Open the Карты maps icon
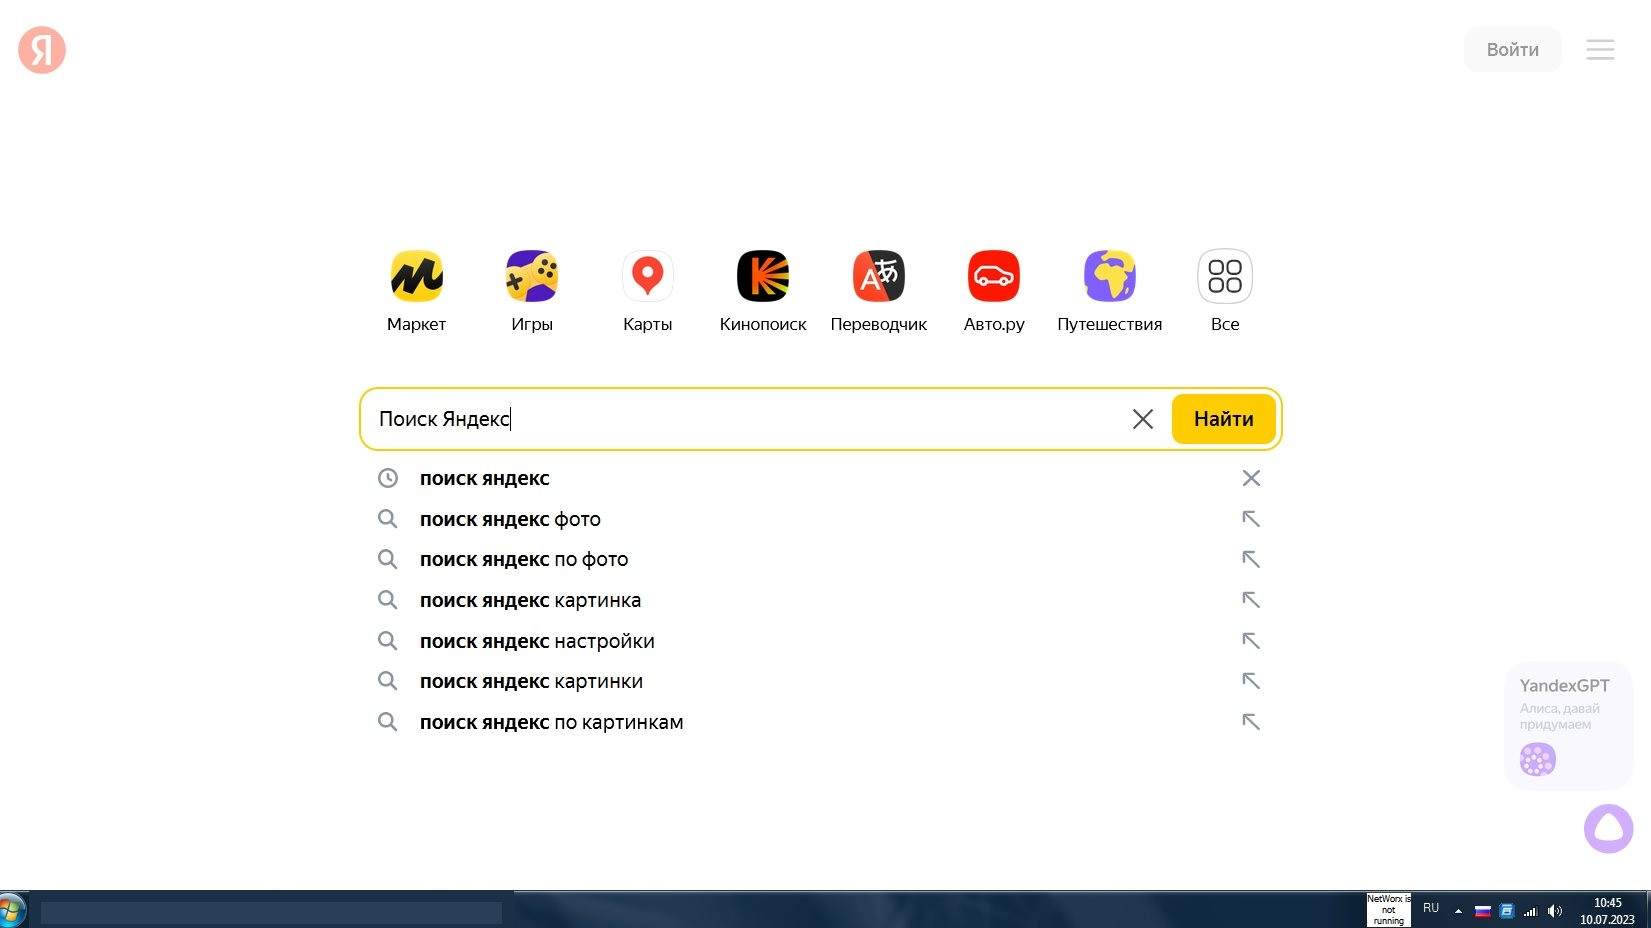The width and height of the screenshot is (1651, 928). pyautogui.click(x=648, y=276)
